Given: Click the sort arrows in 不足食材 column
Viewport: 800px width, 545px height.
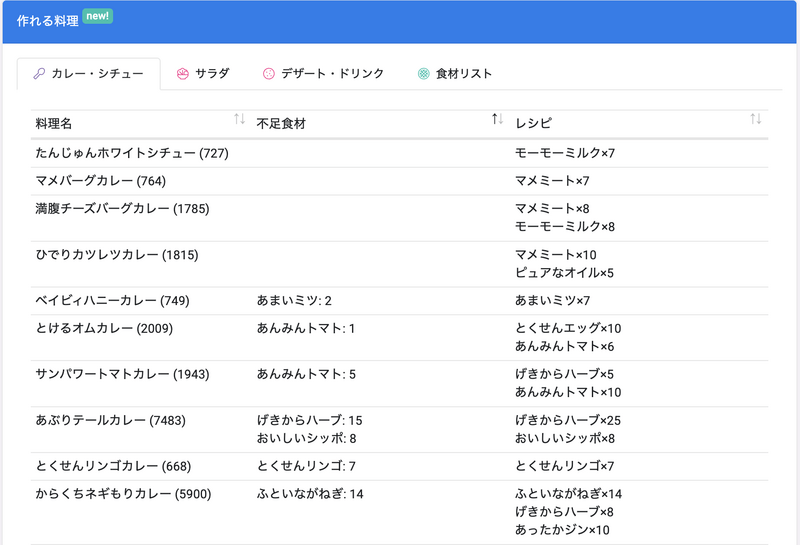Looking at the screenshot, I should (497, 120).
